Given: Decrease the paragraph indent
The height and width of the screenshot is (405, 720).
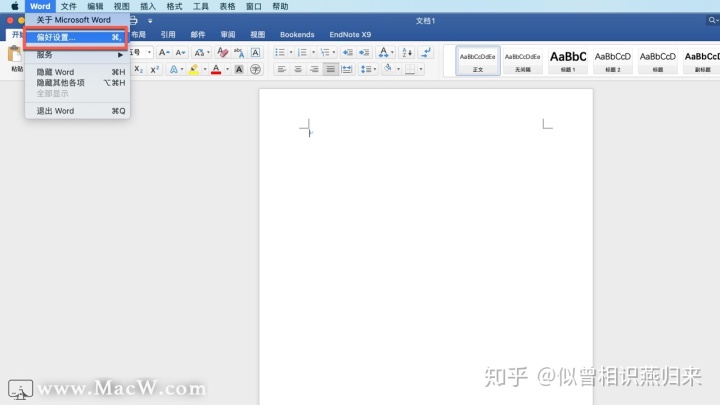Looking at the screenshot, I should pos(348,52).
